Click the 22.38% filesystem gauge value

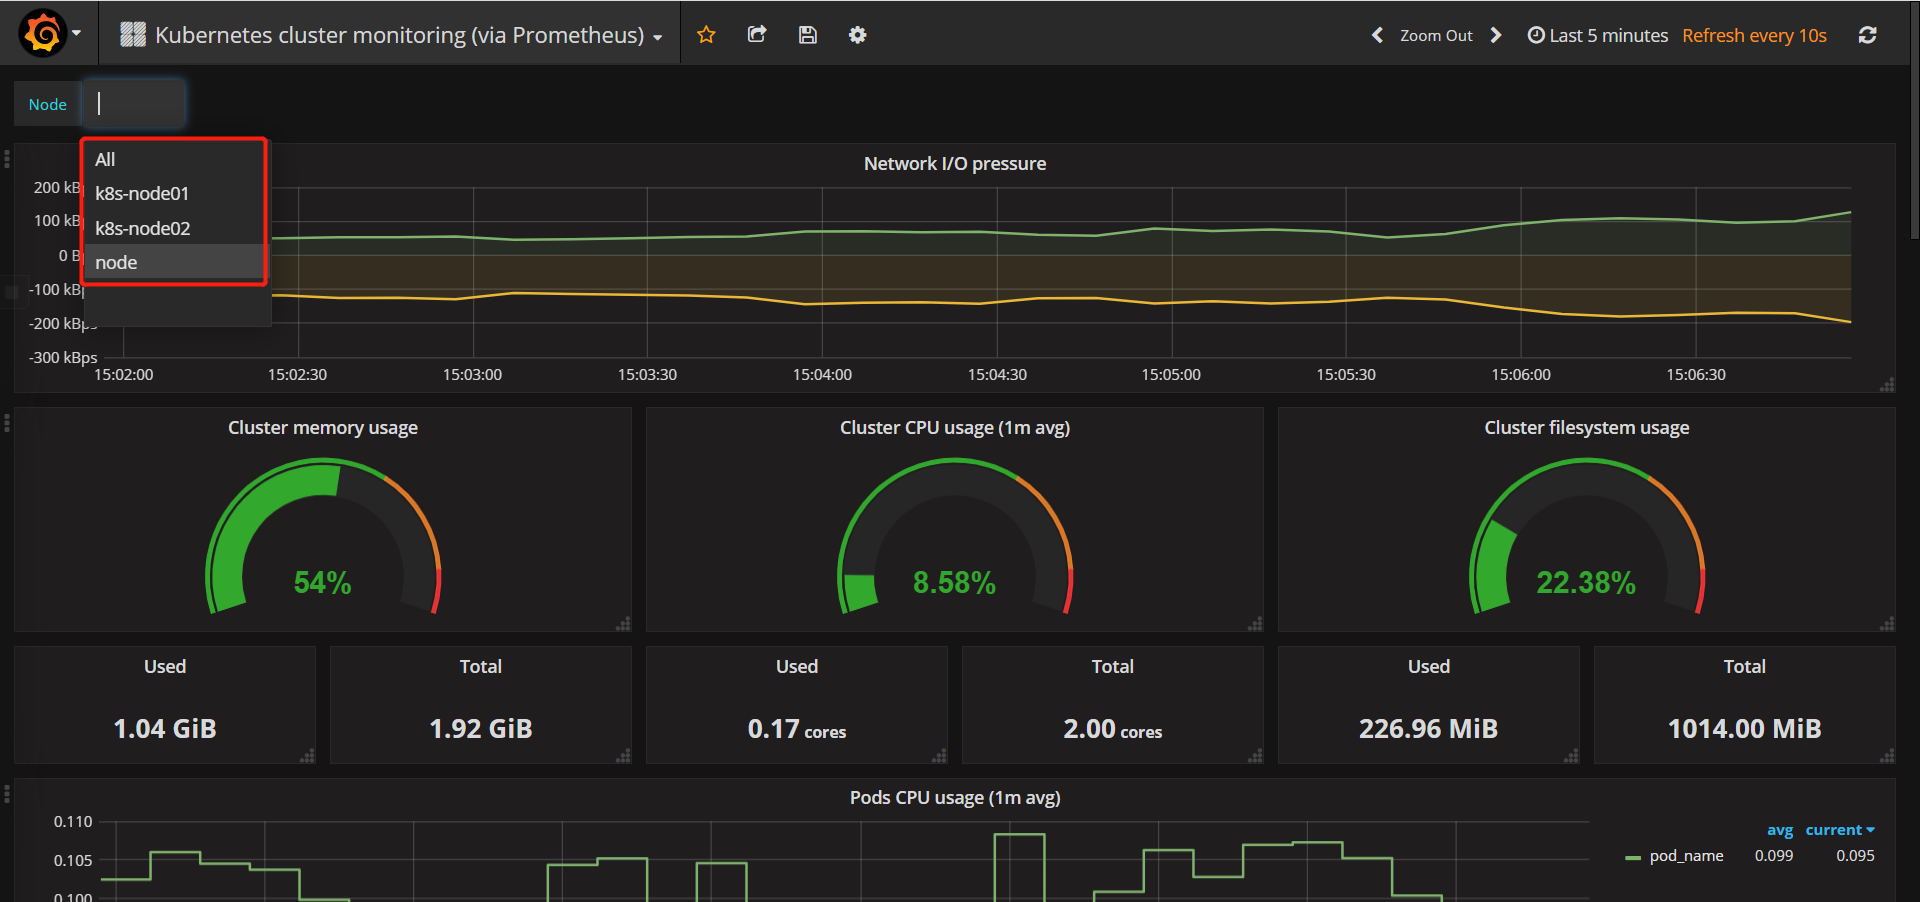(1586, 582)
